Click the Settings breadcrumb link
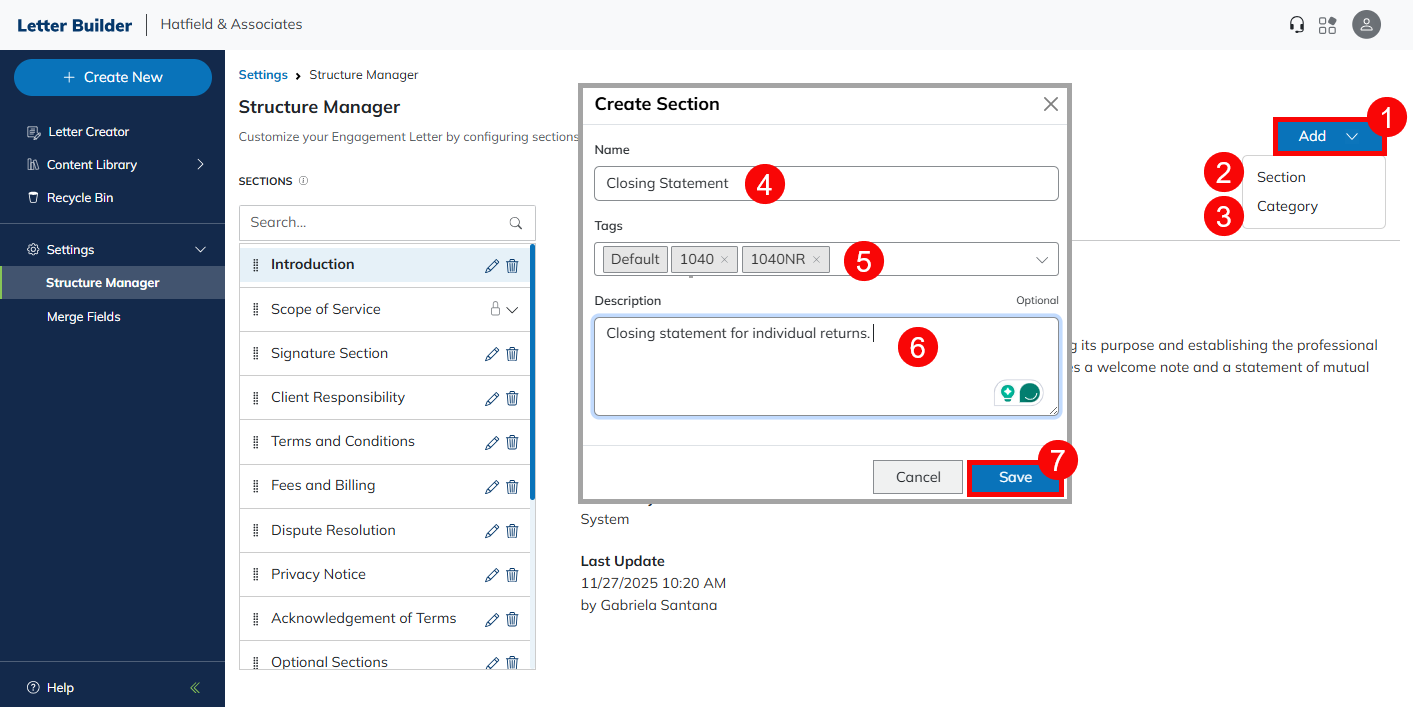Viewport: 1413px width, 707px height. pyautogui.click(x=263, y=75)
